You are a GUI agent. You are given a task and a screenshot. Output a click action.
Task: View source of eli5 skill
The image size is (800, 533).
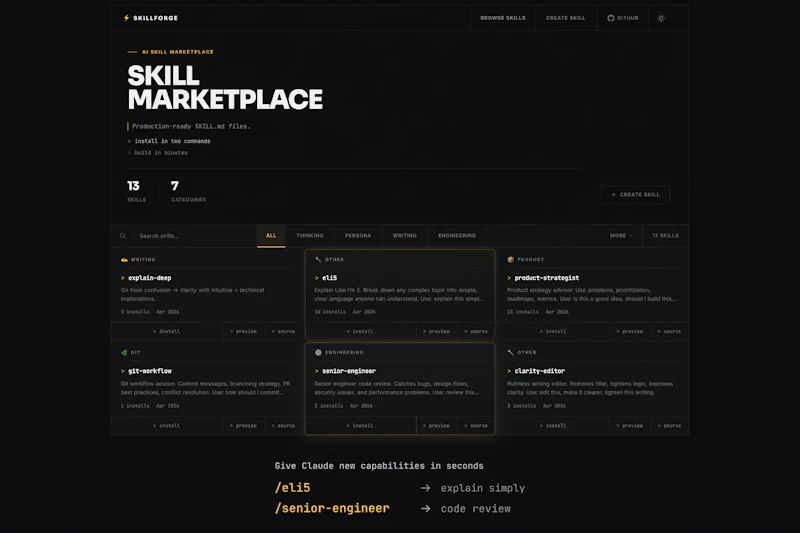pyautogui.click(x=476, y=332)
